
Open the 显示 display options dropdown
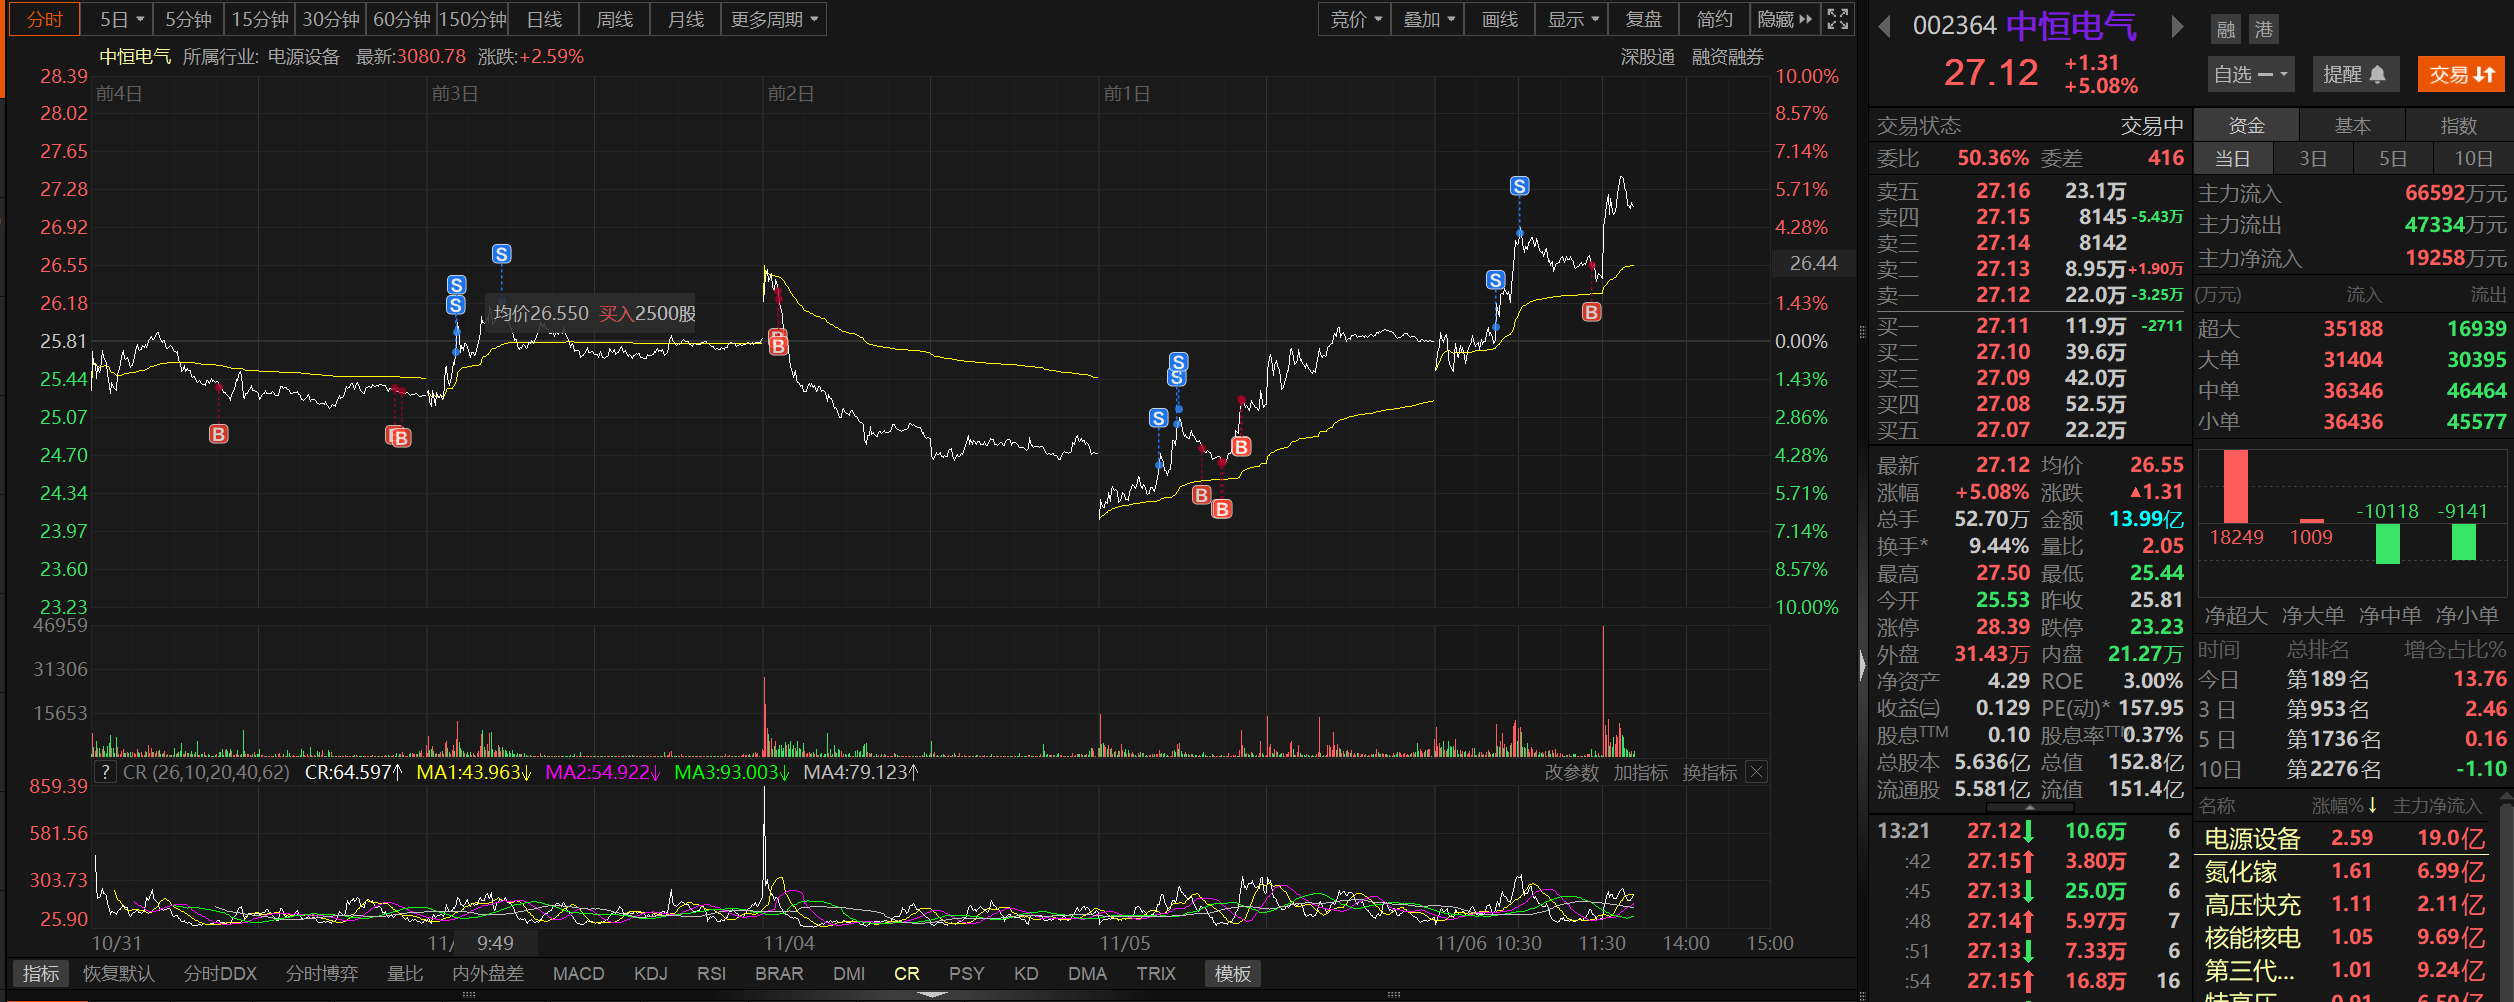[1573, 19]
